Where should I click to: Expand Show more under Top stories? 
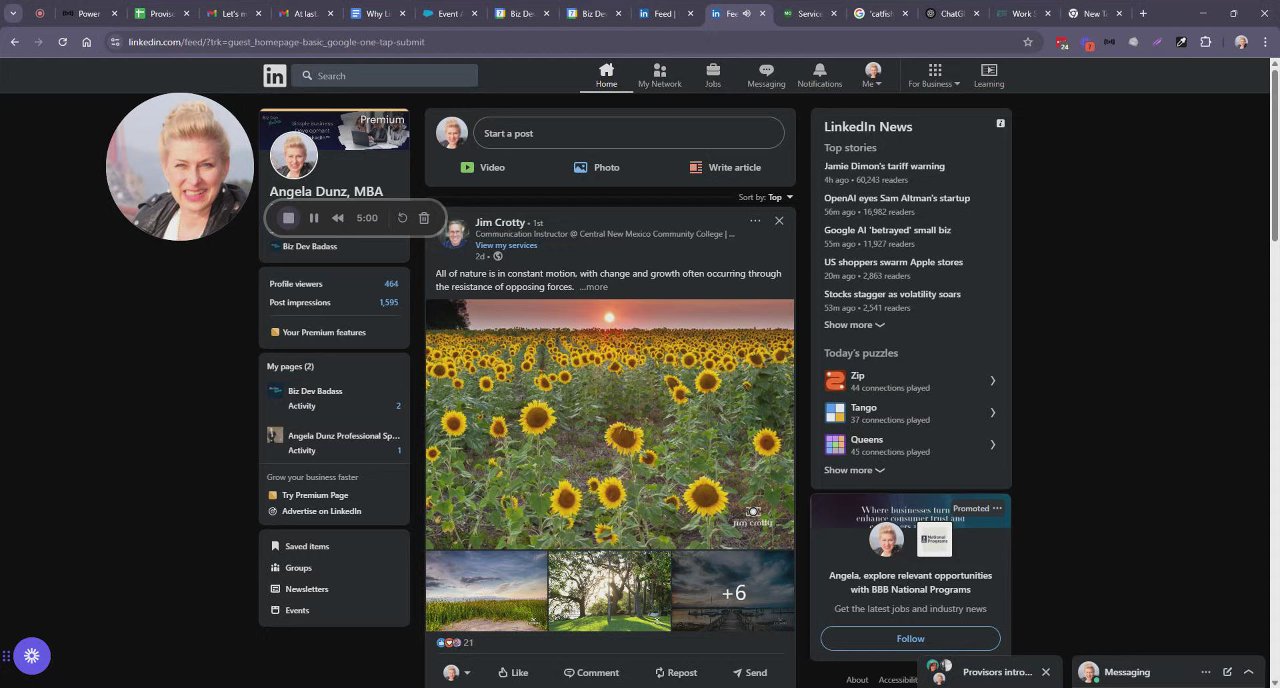(853, 325)
